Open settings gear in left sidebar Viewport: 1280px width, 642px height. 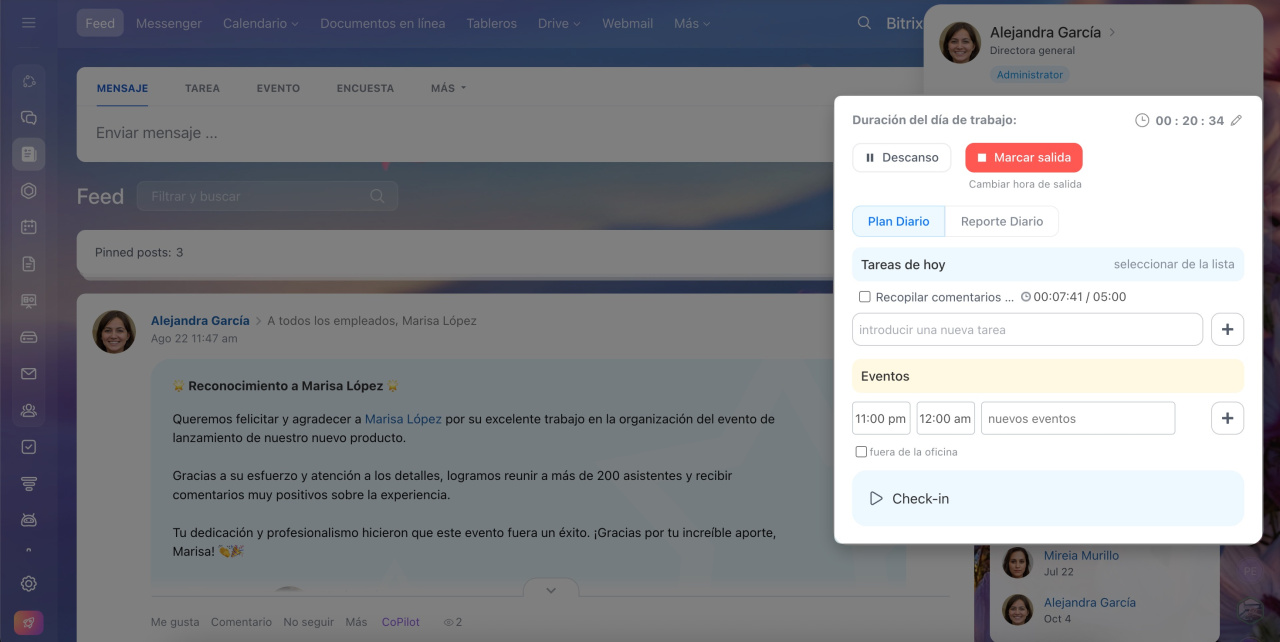pyautogui.click(x=29, y=584)
